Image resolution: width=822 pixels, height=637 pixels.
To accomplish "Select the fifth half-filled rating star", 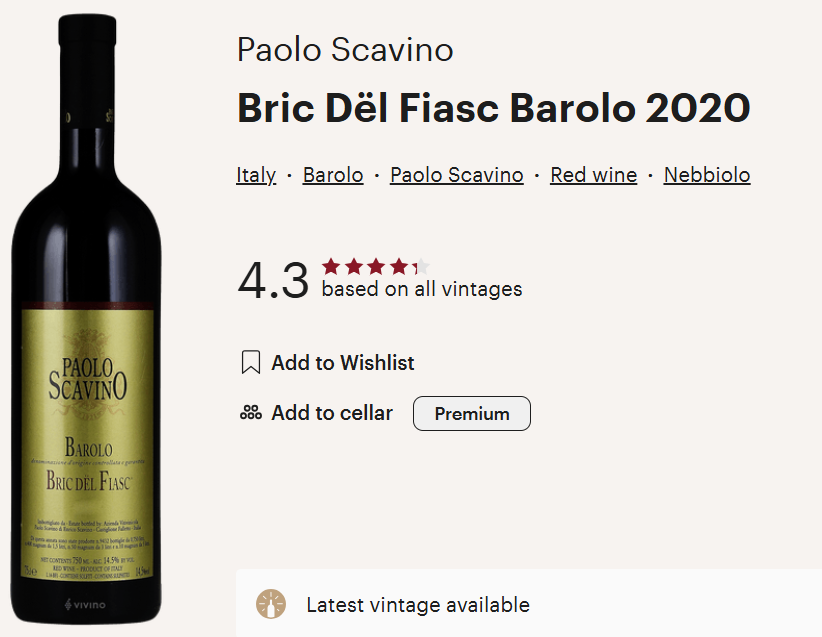I will pos(421,266).
